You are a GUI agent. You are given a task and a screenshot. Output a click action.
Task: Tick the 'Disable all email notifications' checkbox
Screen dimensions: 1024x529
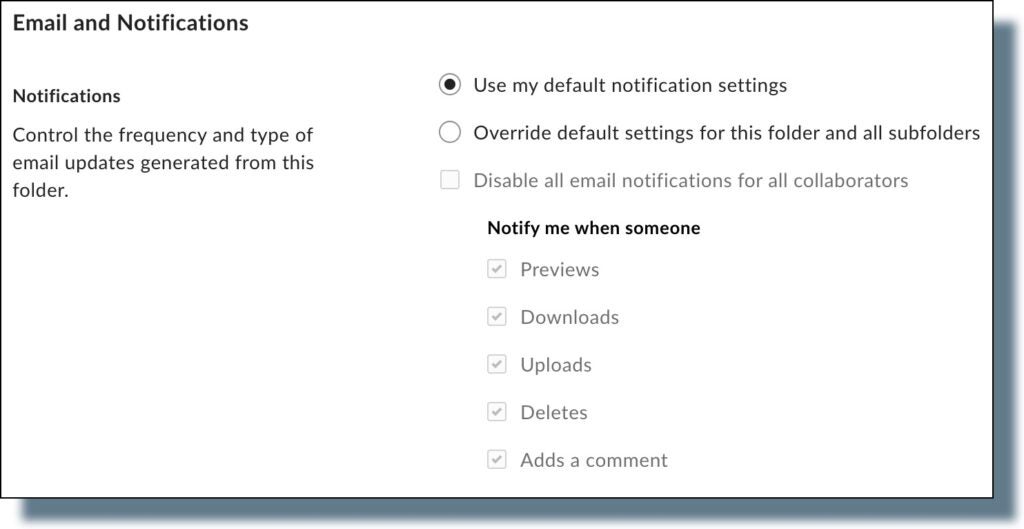(450, 181)
